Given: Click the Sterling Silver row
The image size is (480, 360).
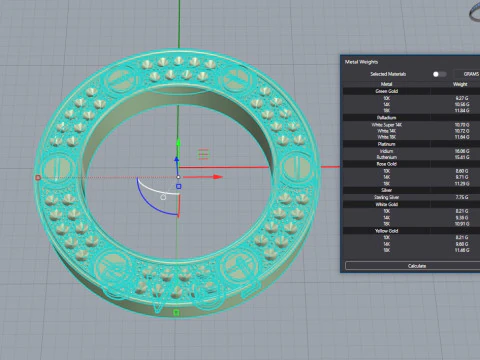Looking at the screenshot, I should point(412,197).
